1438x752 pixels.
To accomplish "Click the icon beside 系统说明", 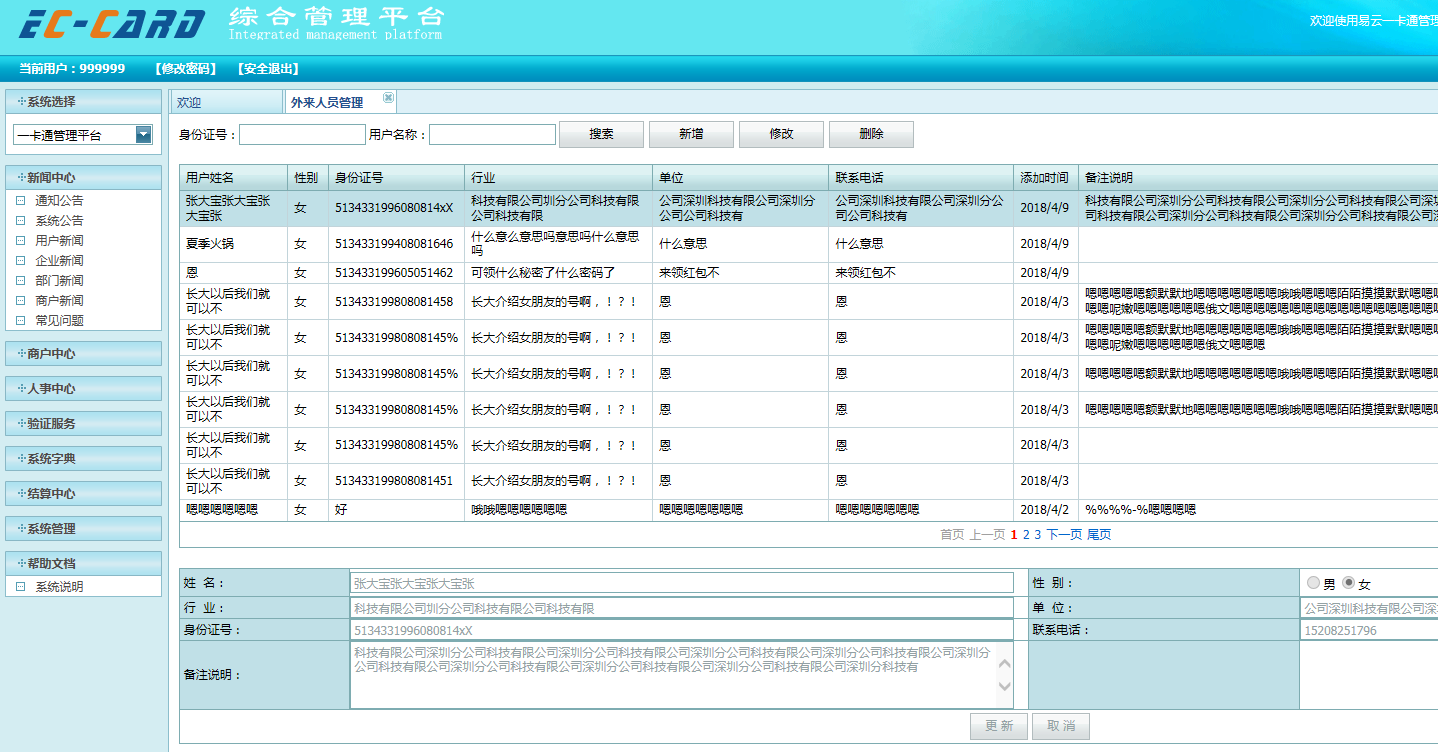I will point(20,587).
